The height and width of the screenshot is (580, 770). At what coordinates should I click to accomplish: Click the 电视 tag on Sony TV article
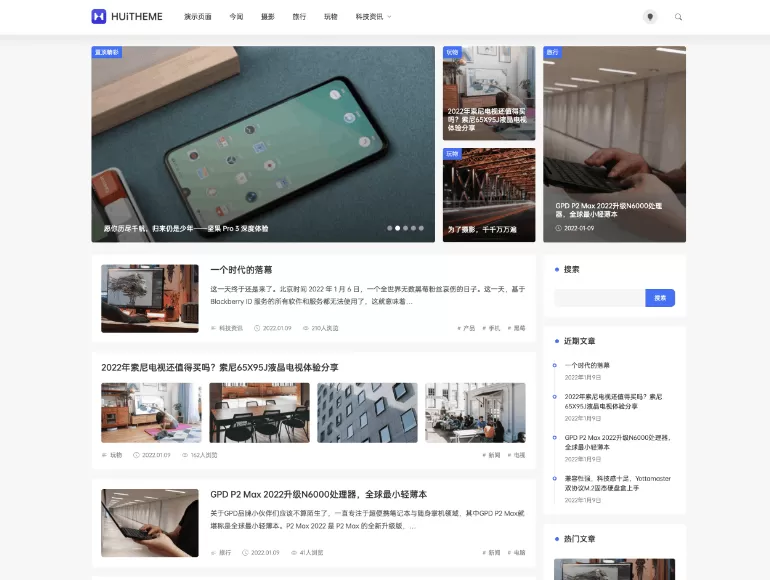[x=517, y=455]
